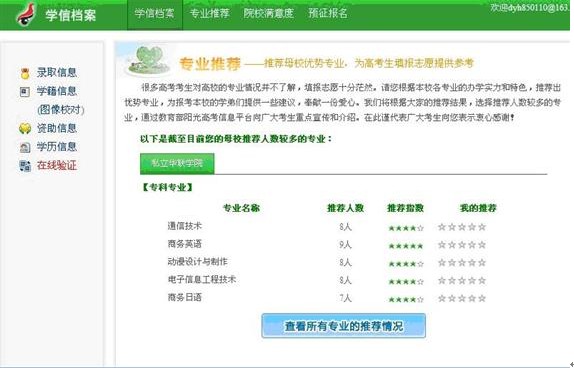Screen dimensions: 574x369
Task: Open the 预征报名 navigation tab
Action: (x=328, y=14)
